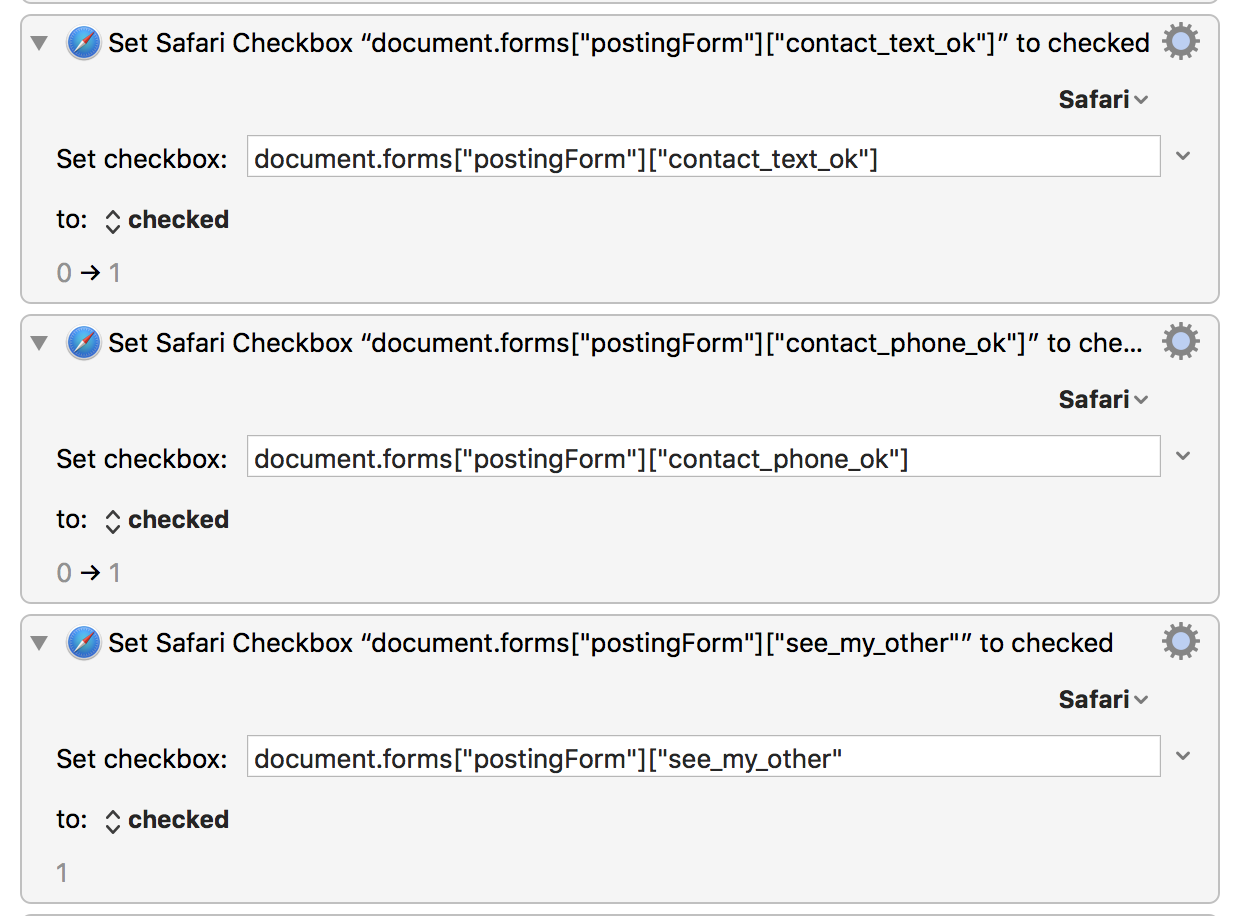Open field chevron beside contact_text_ok input
Viewport: 1238px width, 916px height.
tap(1183, 156)
